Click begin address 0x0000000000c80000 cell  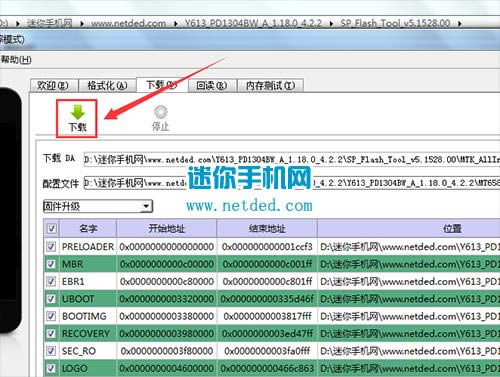tap(167, 281)
